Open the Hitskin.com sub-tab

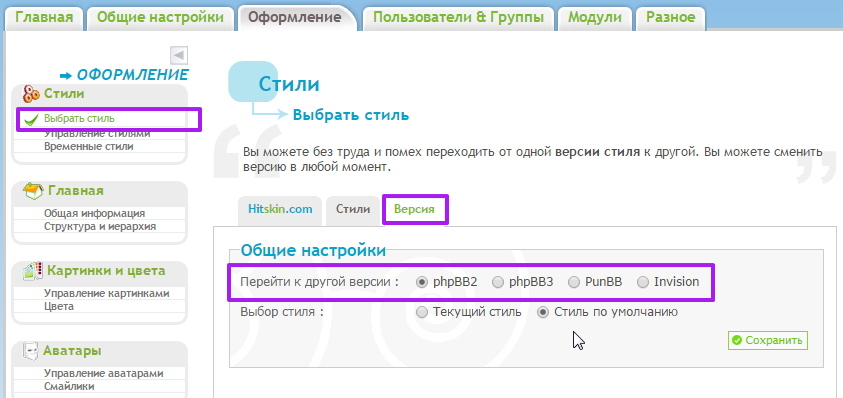click(280, 210)
